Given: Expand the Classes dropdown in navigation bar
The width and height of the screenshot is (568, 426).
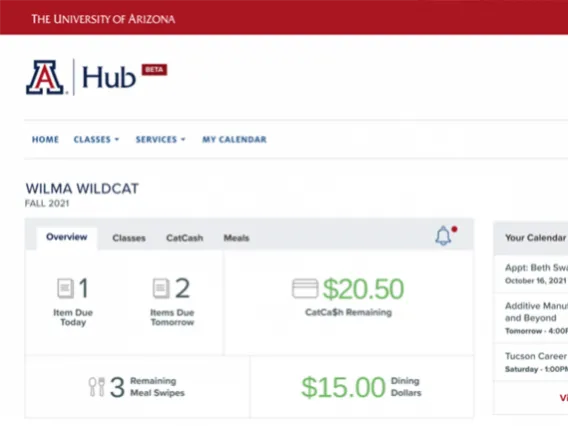Looking at the screenshot, I should [x=96, y=139].
